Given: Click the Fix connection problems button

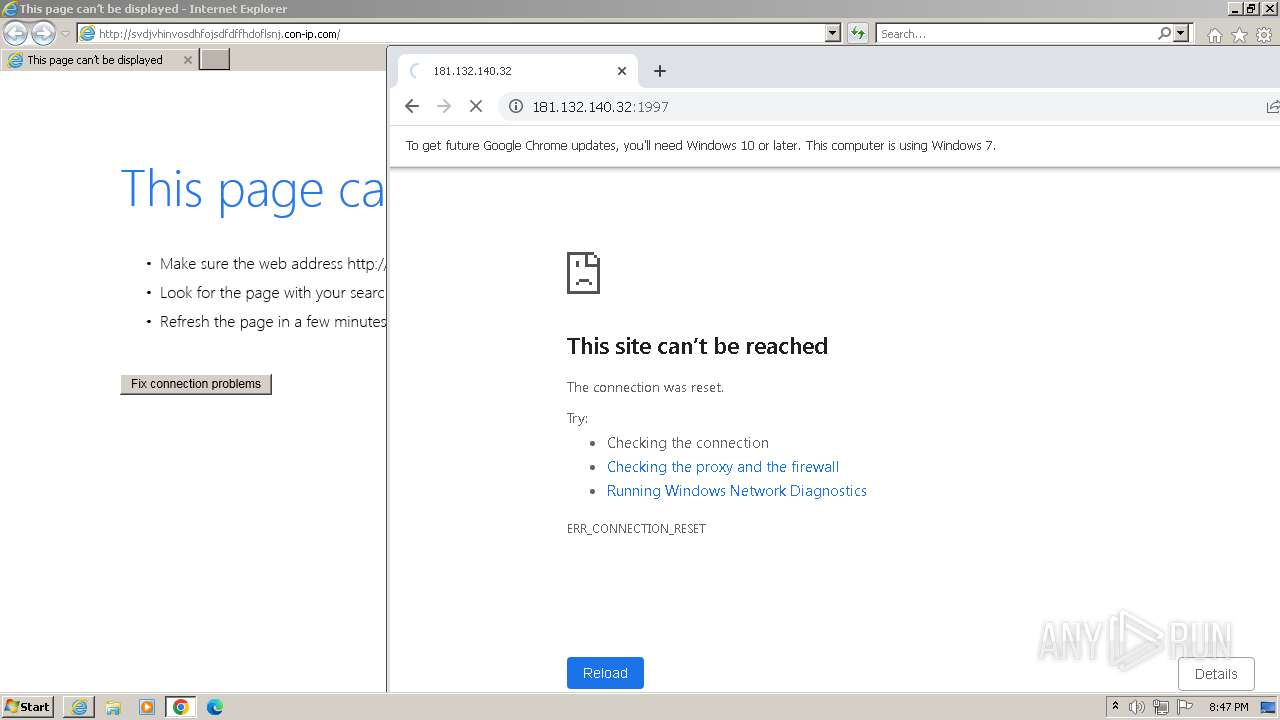Looking at the screenshot, I should pyautogui.click(x=196, y=384).
